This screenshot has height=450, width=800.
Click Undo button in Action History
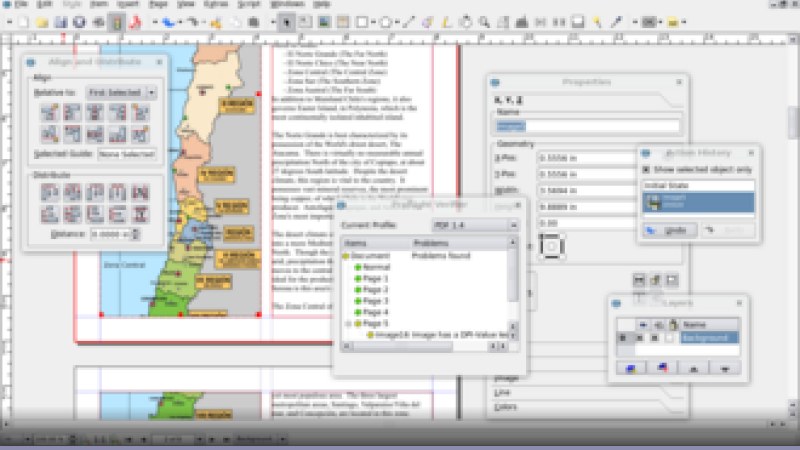coord(670,231)
